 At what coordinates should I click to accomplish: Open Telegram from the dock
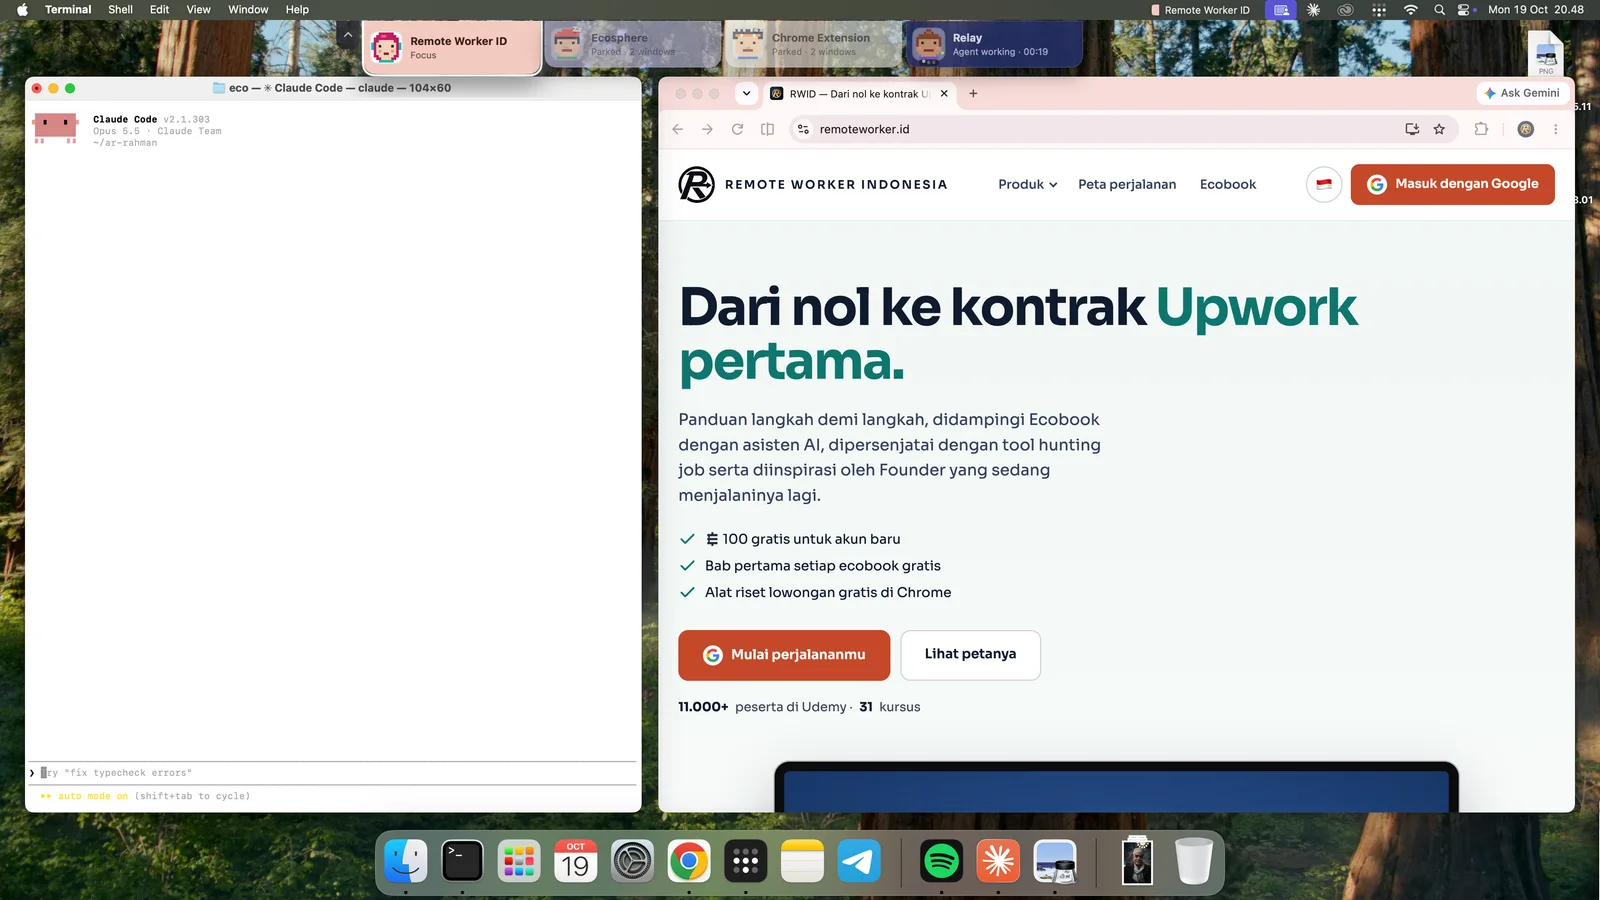click(859, 861)
